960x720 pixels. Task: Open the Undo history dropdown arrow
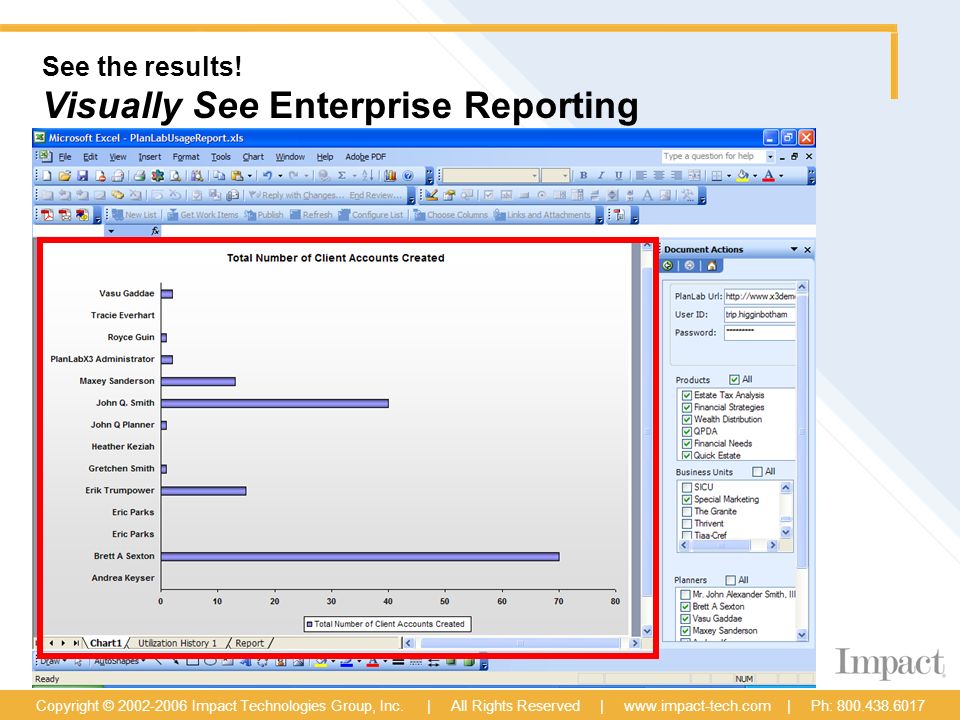[x=280, y=176]
